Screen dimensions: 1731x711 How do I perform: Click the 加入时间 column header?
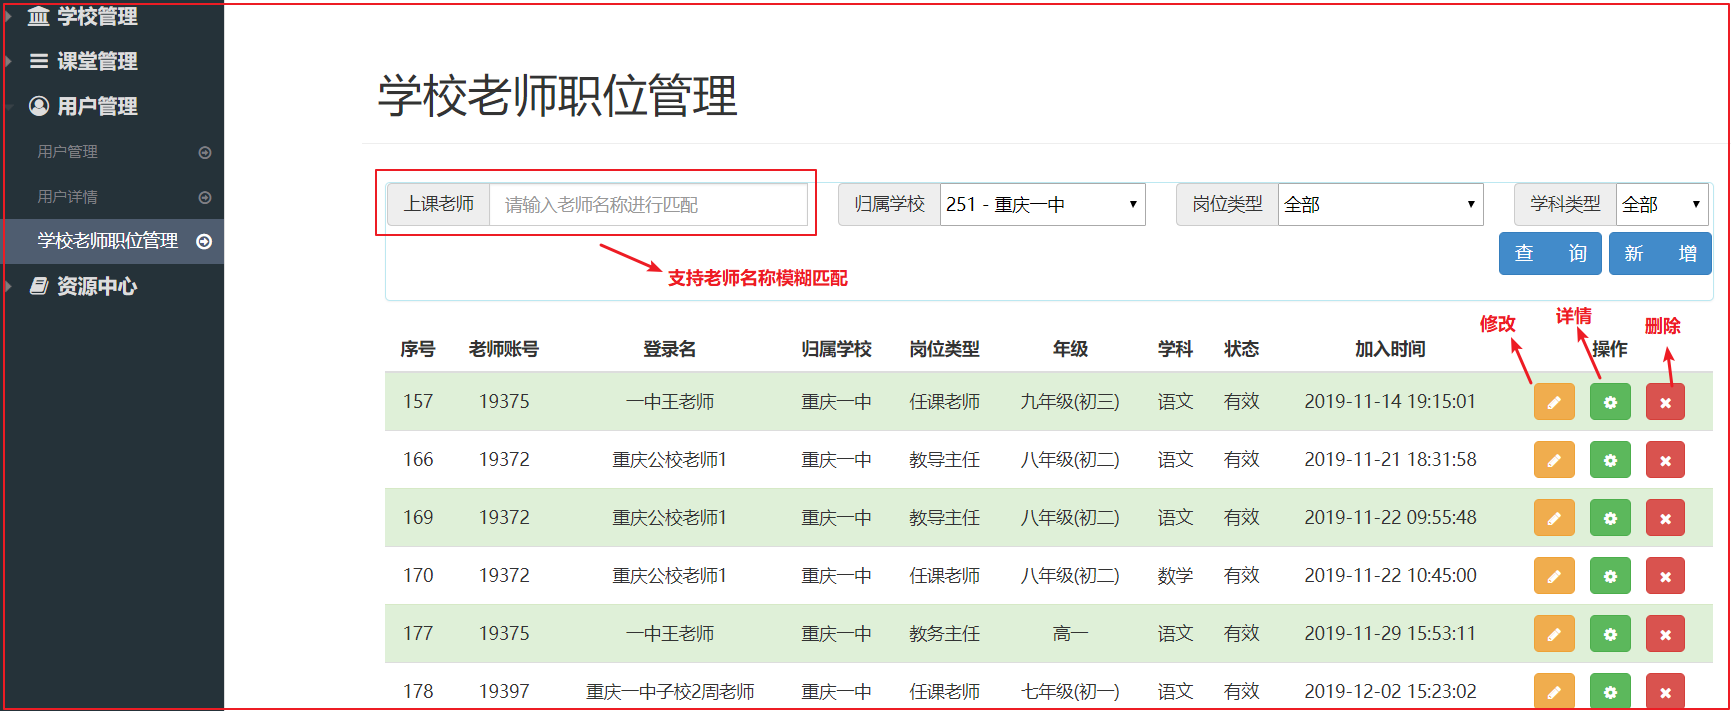point(1390,349)
